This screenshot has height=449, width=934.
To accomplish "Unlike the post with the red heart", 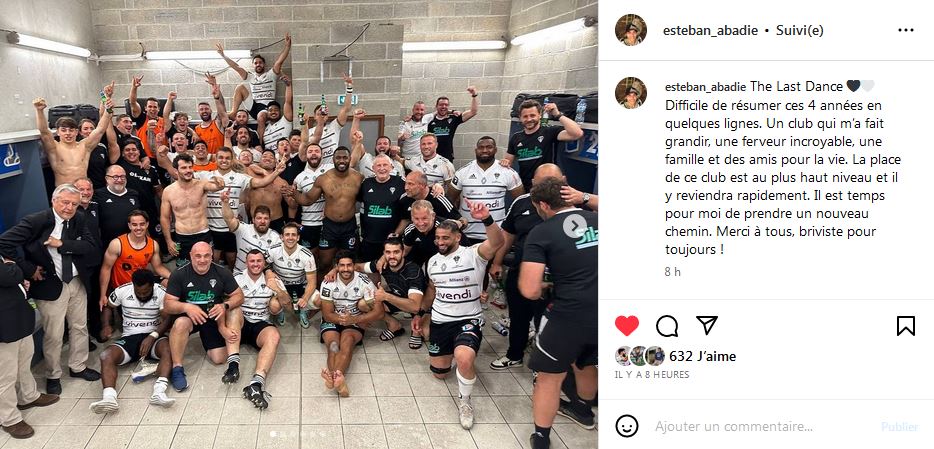I will click(x=627, y=326).
